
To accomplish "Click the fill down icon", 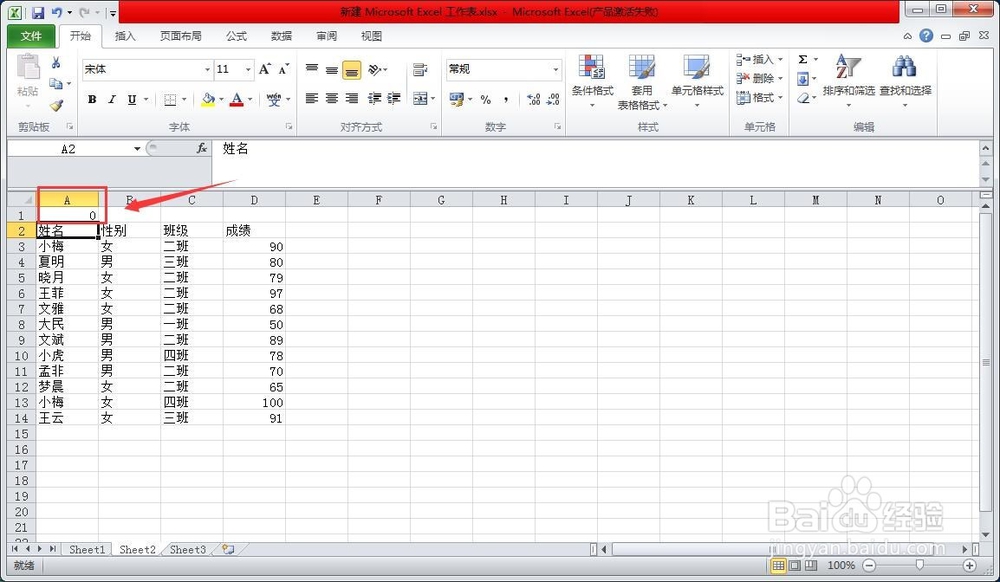I will [803, 78].
